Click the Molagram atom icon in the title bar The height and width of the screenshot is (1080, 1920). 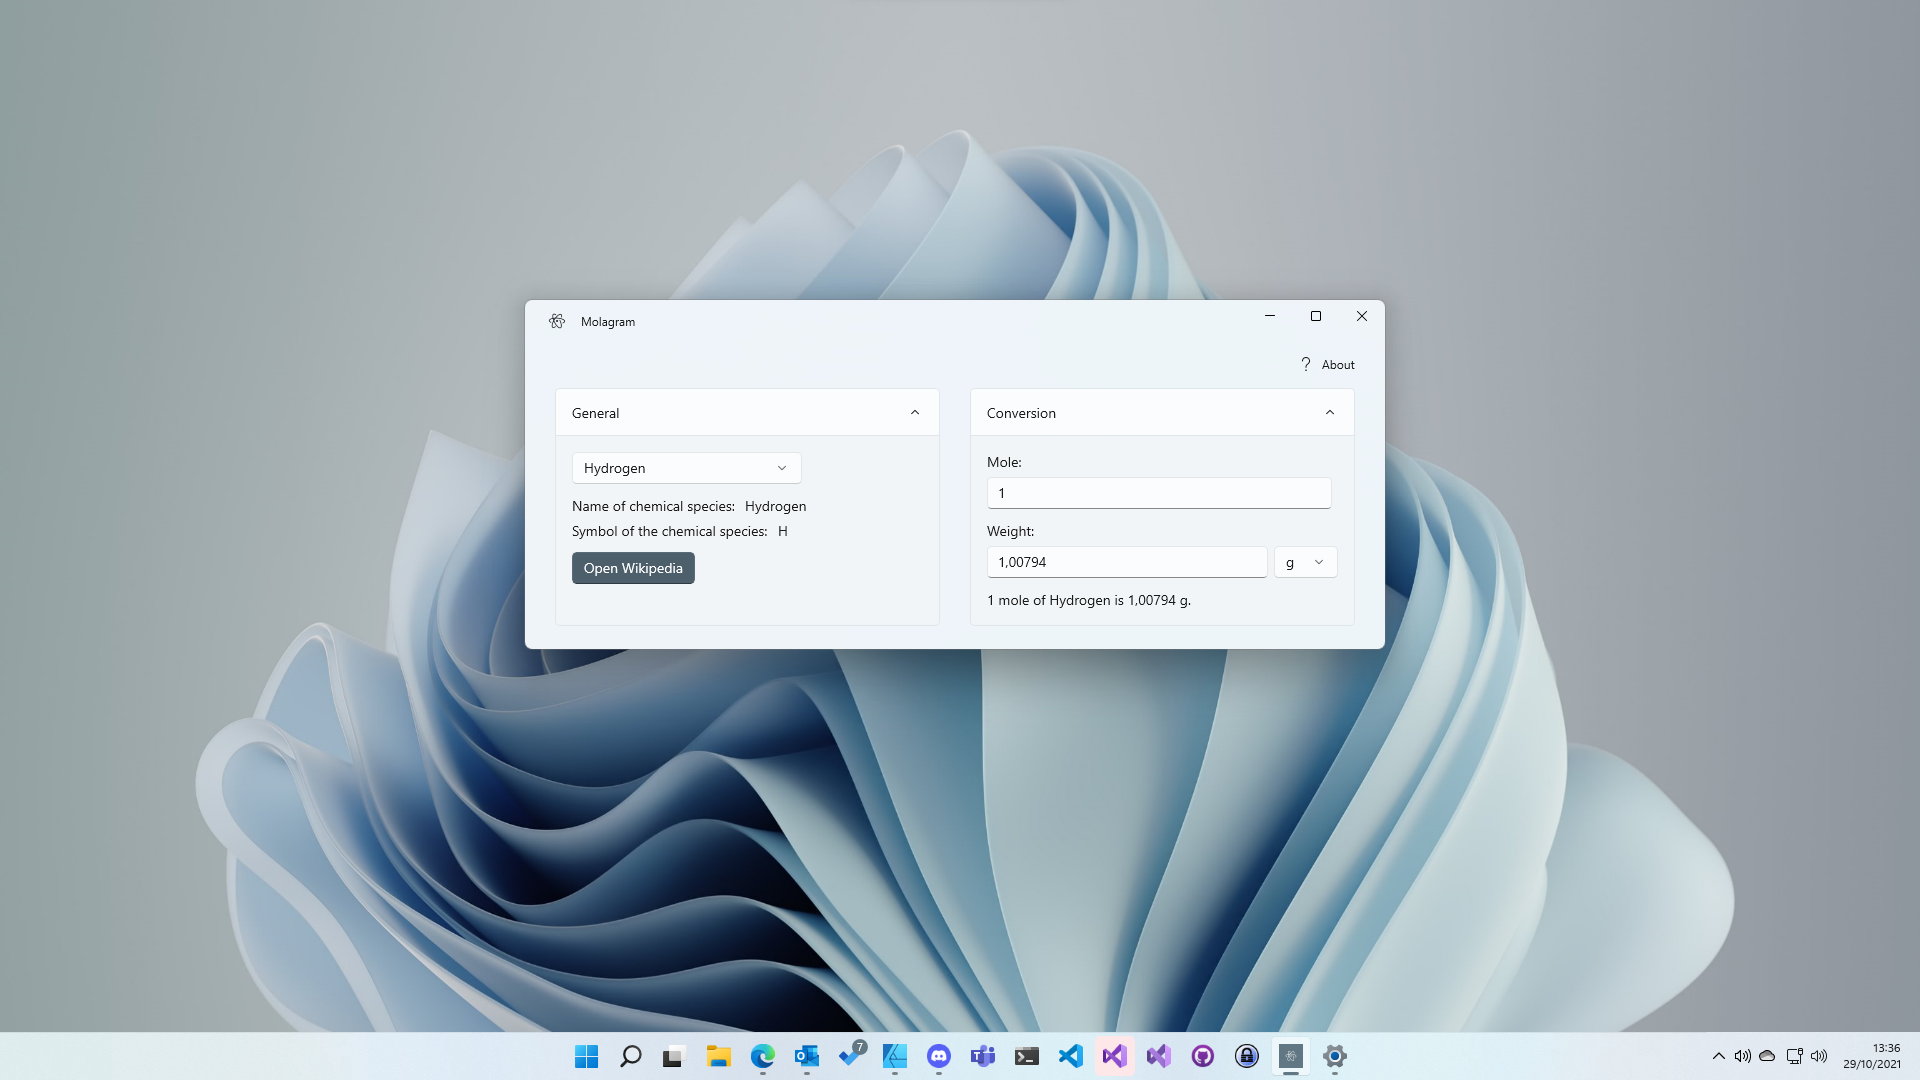click(x=557, y=321)
